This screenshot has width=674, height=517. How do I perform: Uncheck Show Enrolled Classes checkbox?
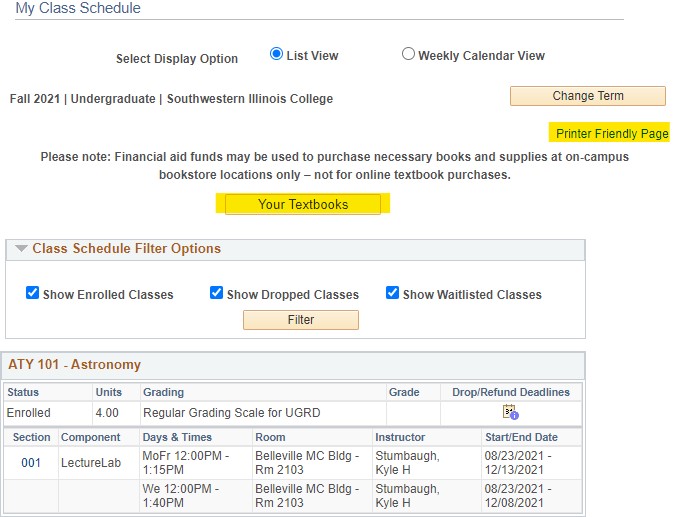tap(33, 293)
